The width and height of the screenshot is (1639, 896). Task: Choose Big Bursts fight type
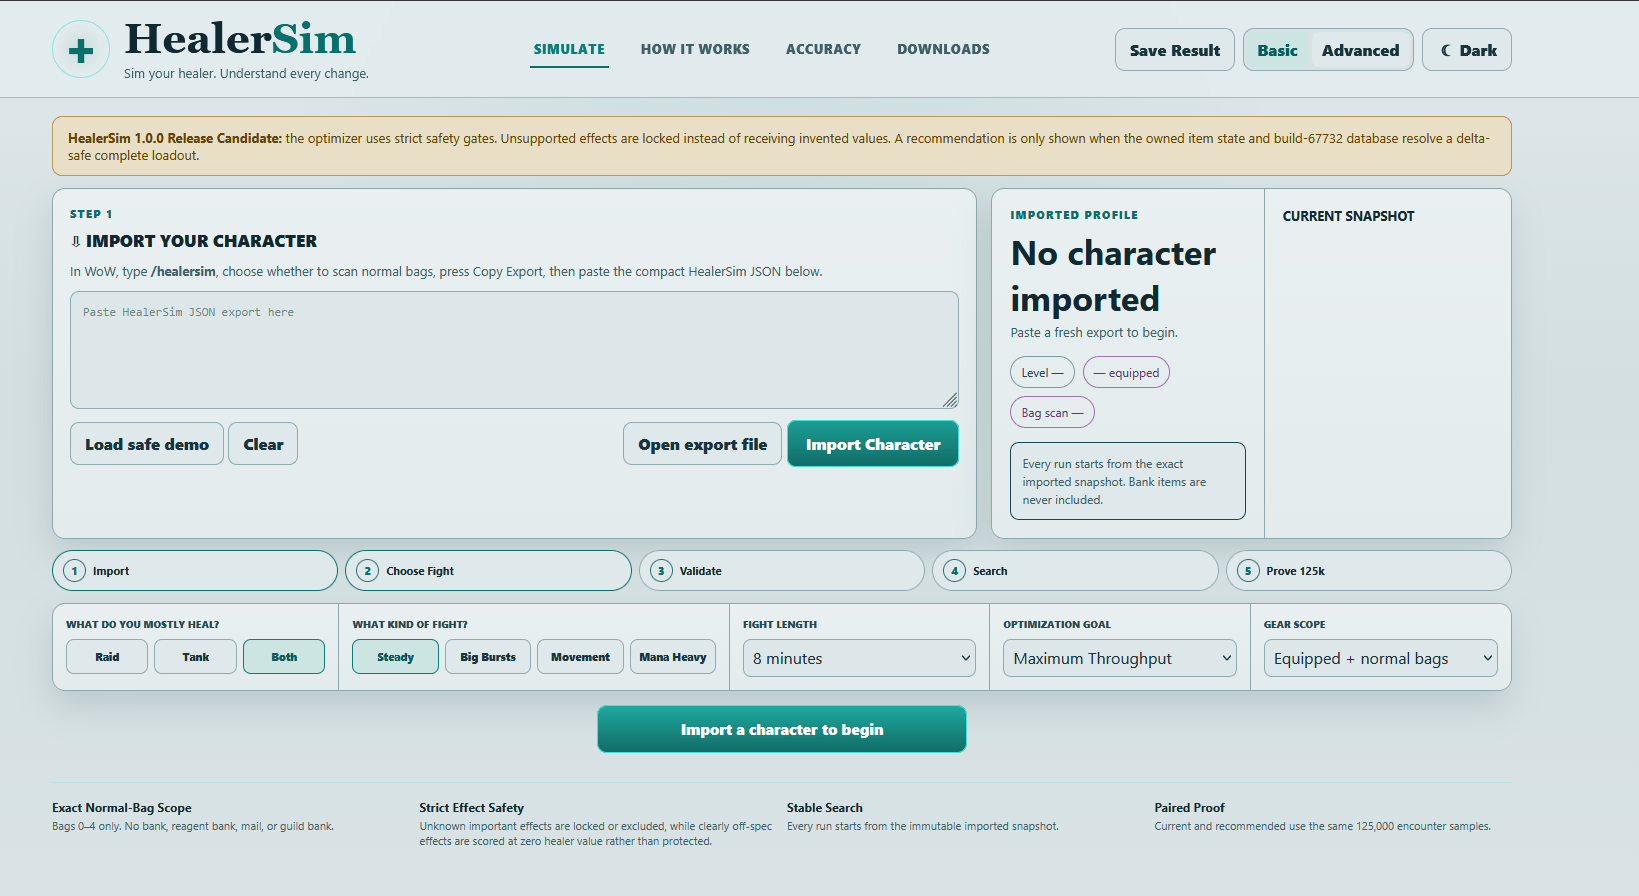[x=488, y=657]
